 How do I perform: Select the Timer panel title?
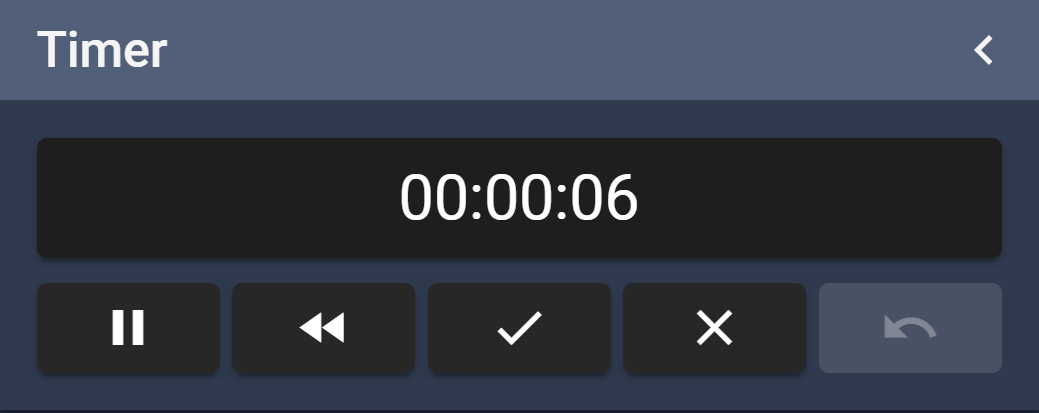102,50
